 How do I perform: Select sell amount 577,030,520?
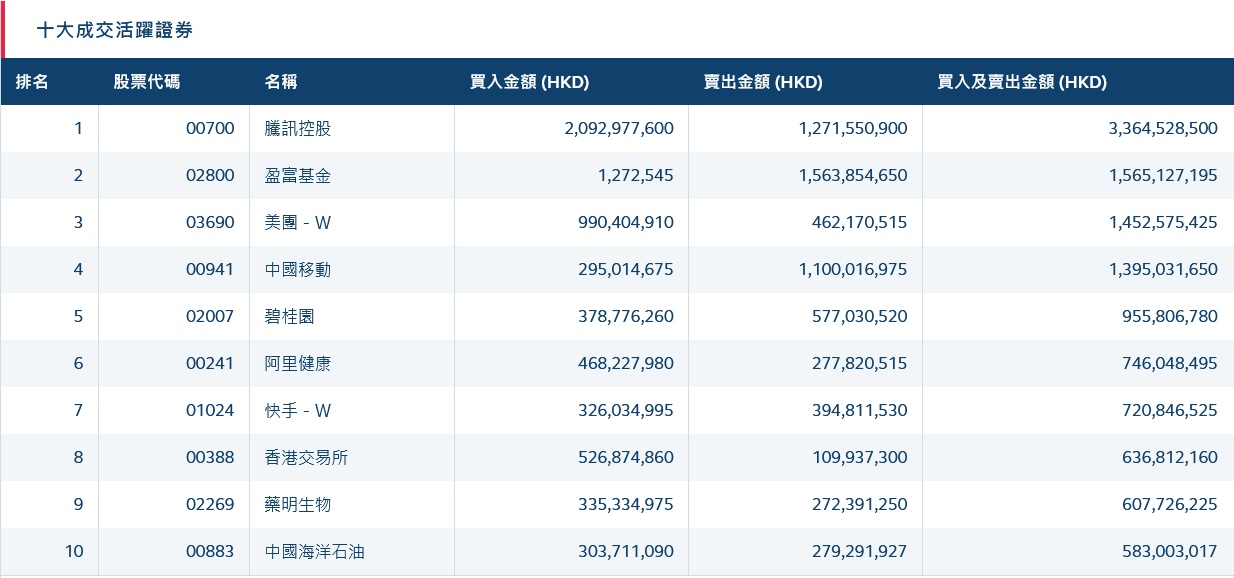click(860, 316)
